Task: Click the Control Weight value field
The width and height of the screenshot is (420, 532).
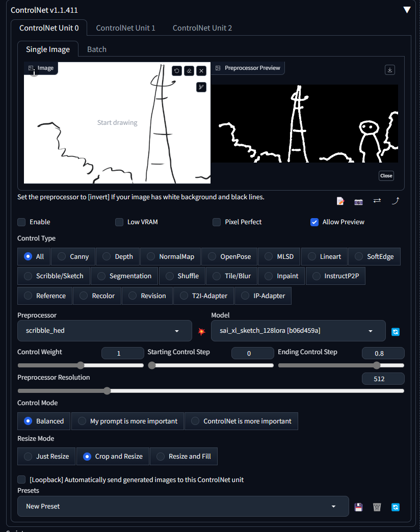Action: coord(122,353)
